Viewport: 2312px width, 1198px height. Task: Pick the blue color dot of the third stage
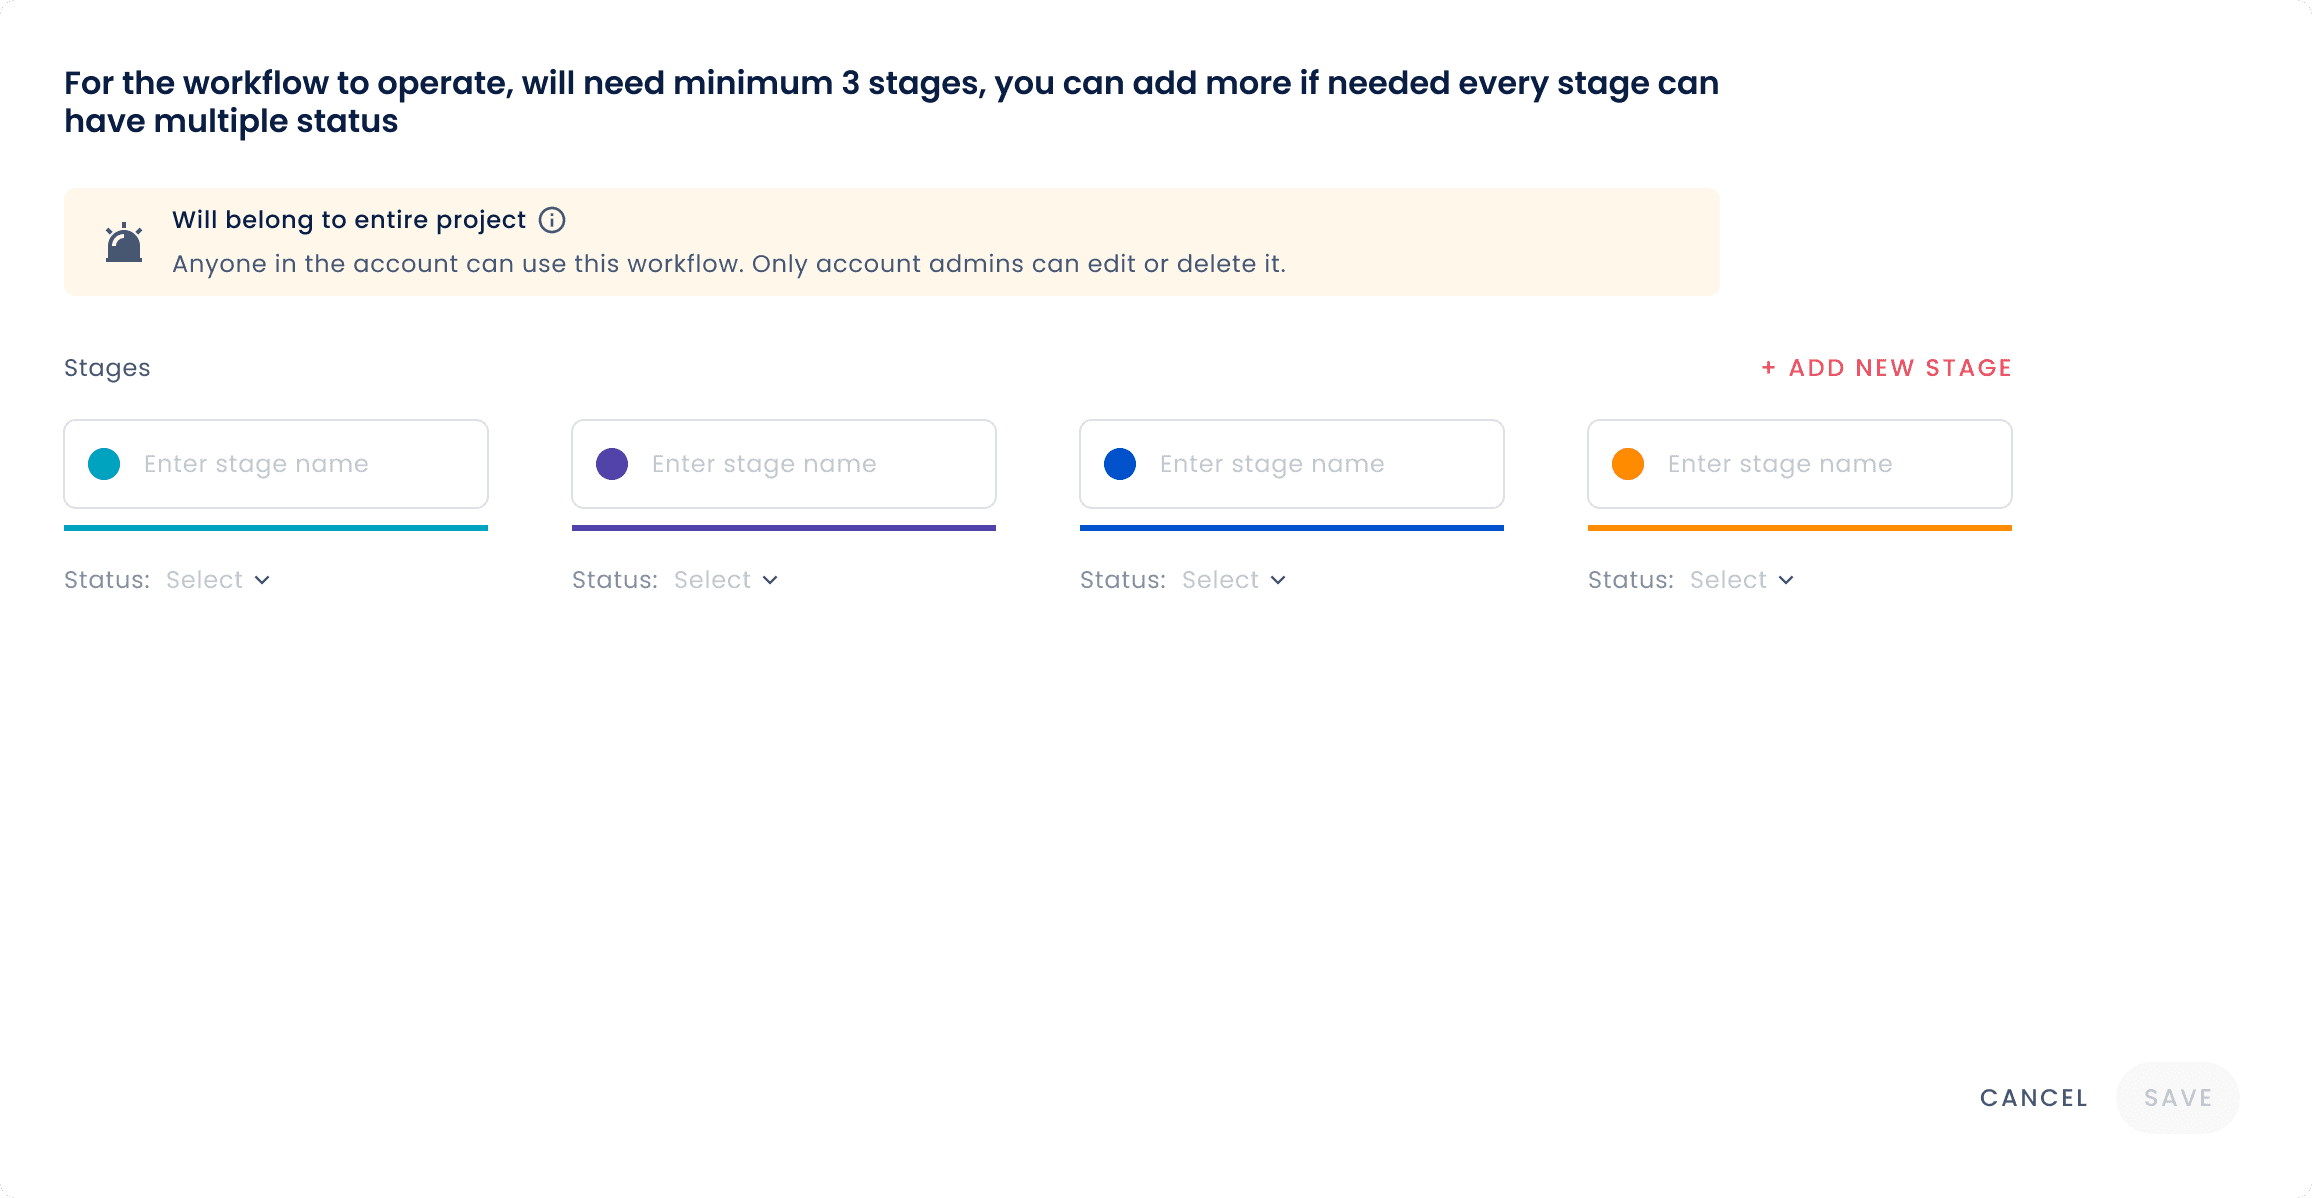1120,464
